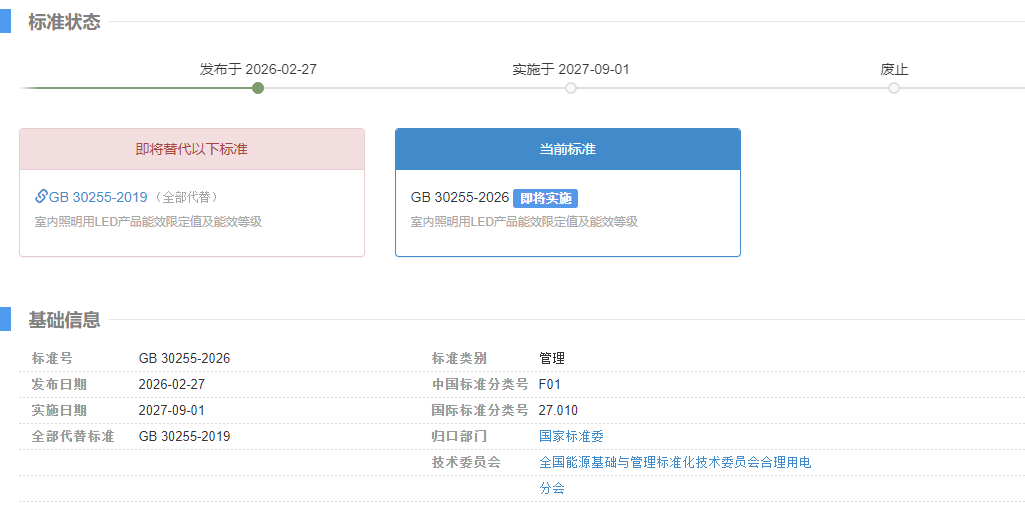Click the chain link icon beside GB 30255-2019
Viewport: 1025px width, 505px height.
click(x=41, y=196)
